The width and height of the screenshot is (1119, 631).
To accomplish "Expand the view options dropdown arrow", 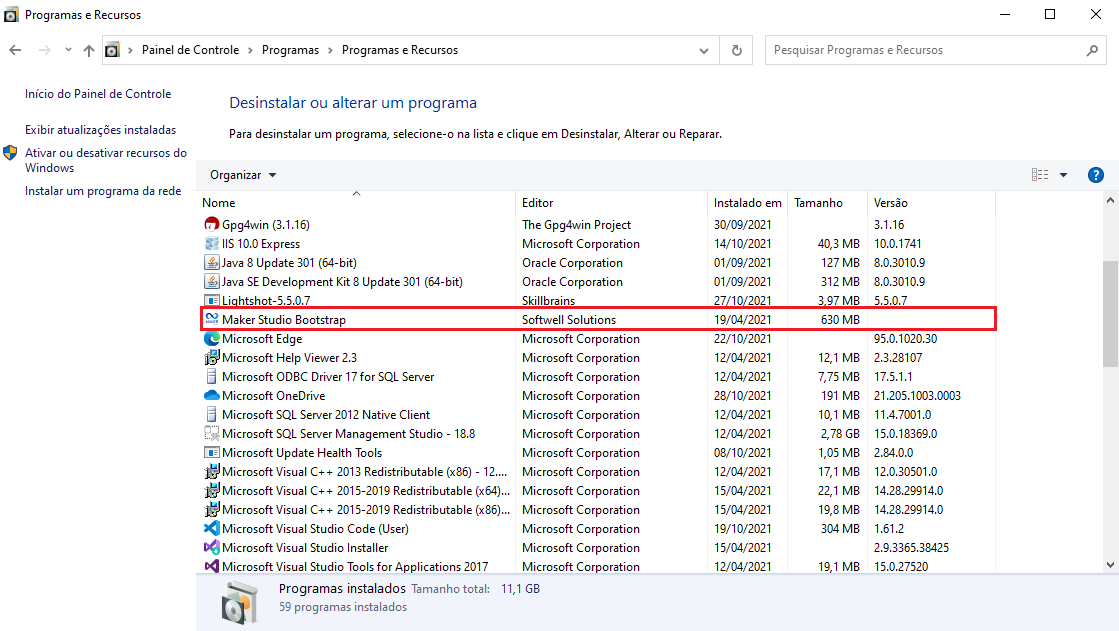I will pos(1064,175).
